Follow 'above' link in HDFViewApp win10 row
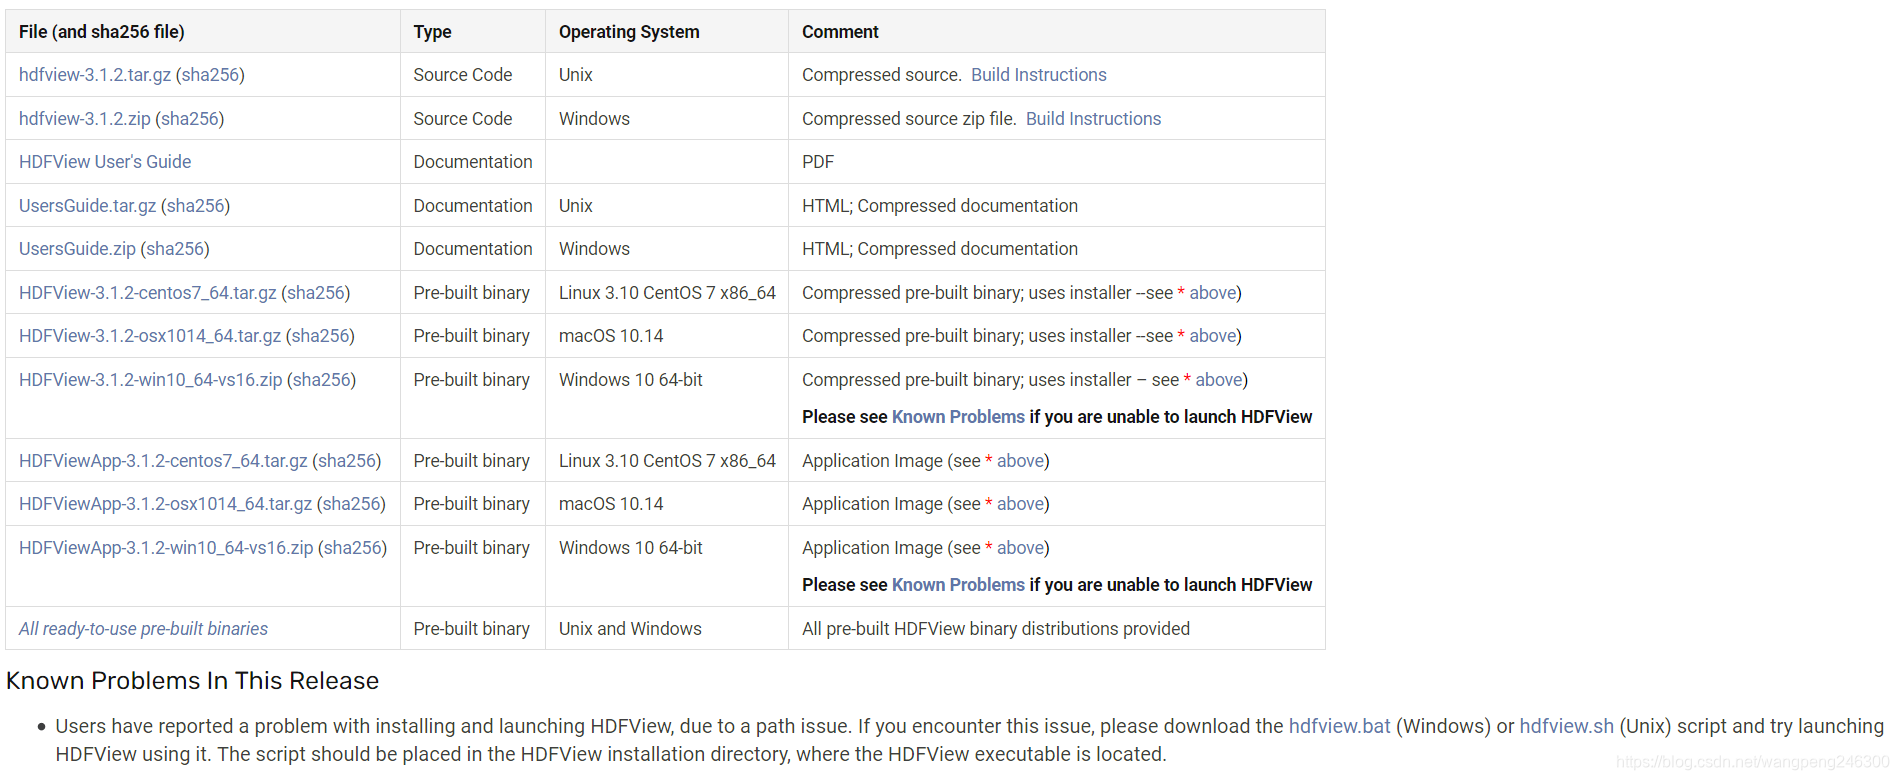The height and width of the screenshot is (780, 1899). 1020,548
